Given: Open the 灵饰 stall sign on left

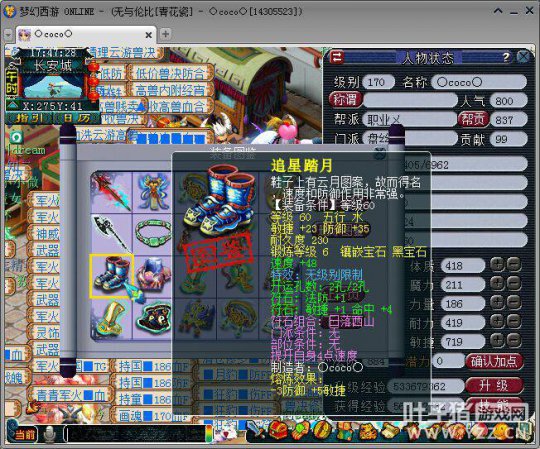Looking at the screenshot, I should pyautogui.click(x=45, y=333).
